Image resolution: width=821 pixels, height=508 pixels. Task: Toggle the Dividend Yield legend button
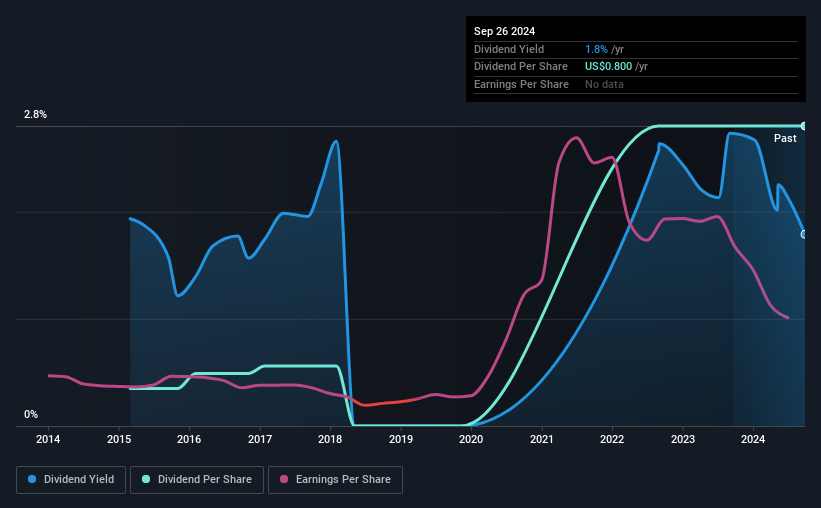[x=71, y=479]
